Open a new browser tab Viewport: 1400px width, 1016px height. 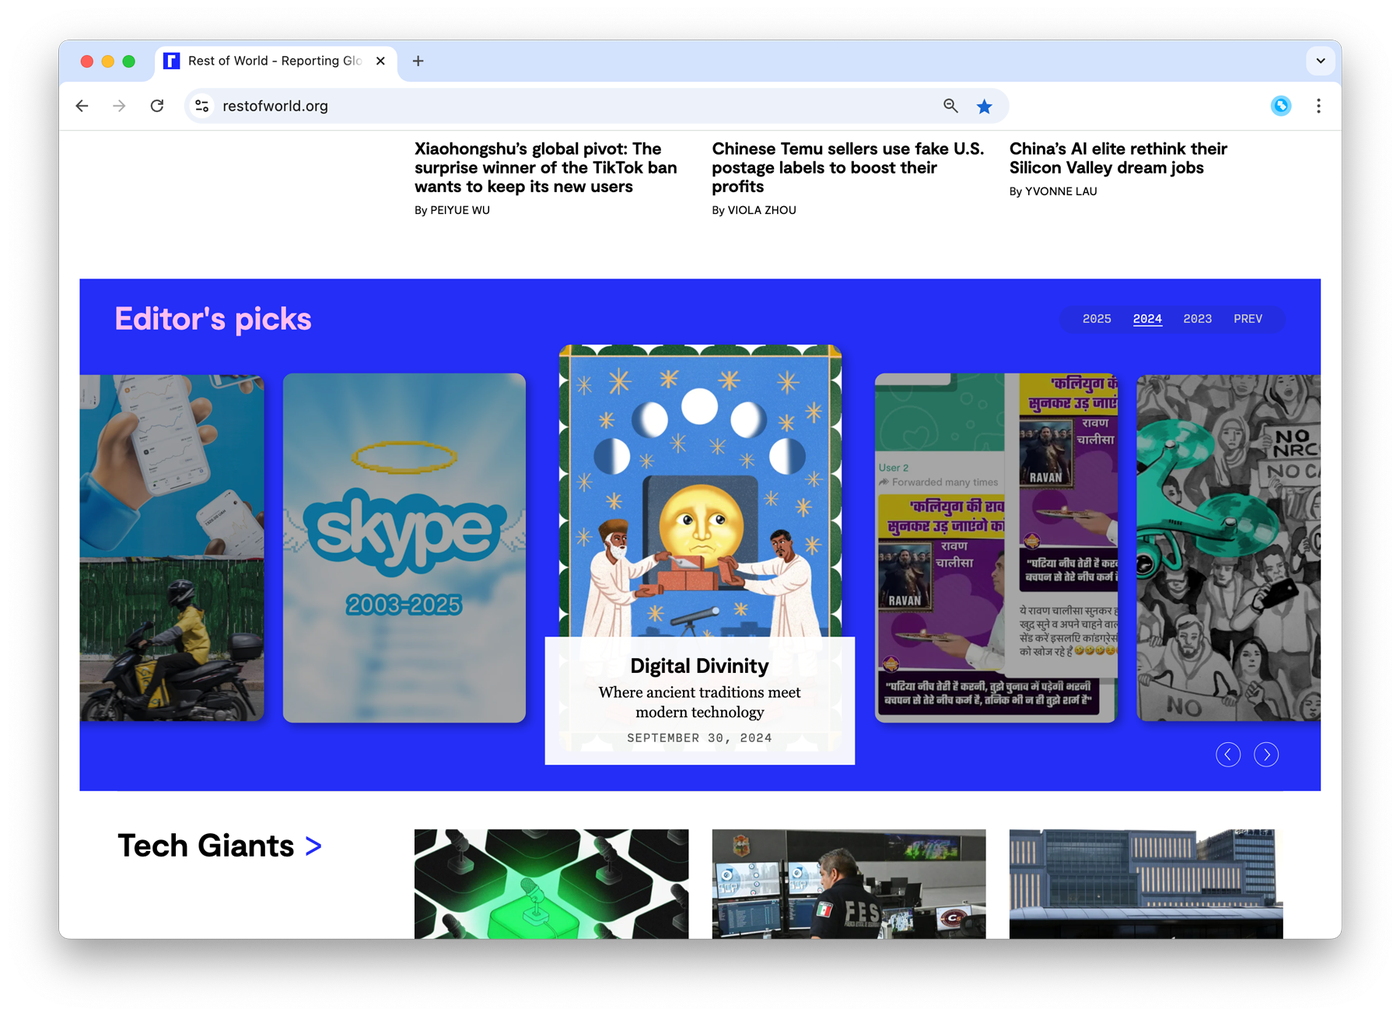coord(418,61)
